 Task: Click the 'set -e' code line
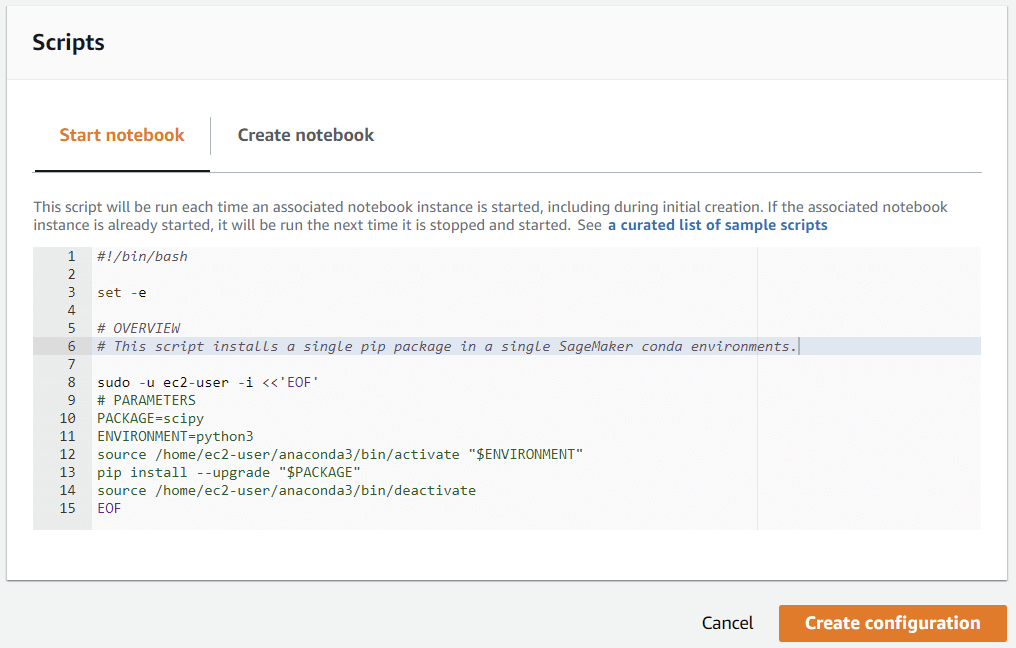pos(123,292)
